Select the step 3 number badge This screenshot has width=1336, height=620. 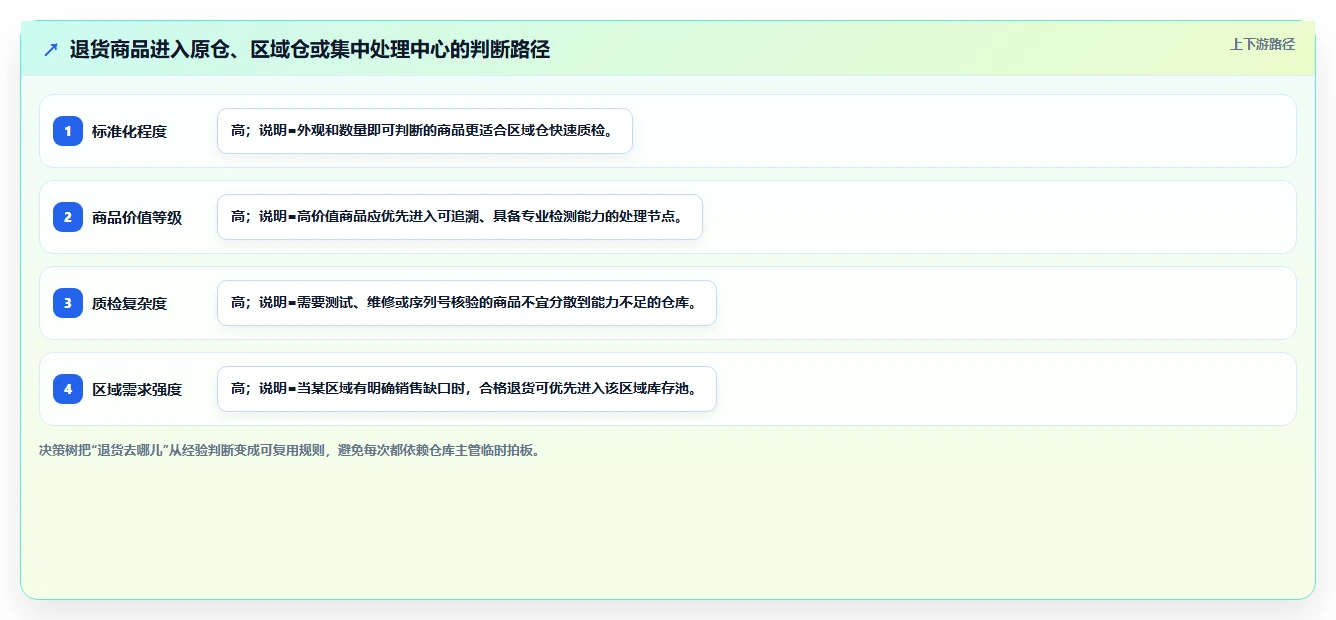68,303
